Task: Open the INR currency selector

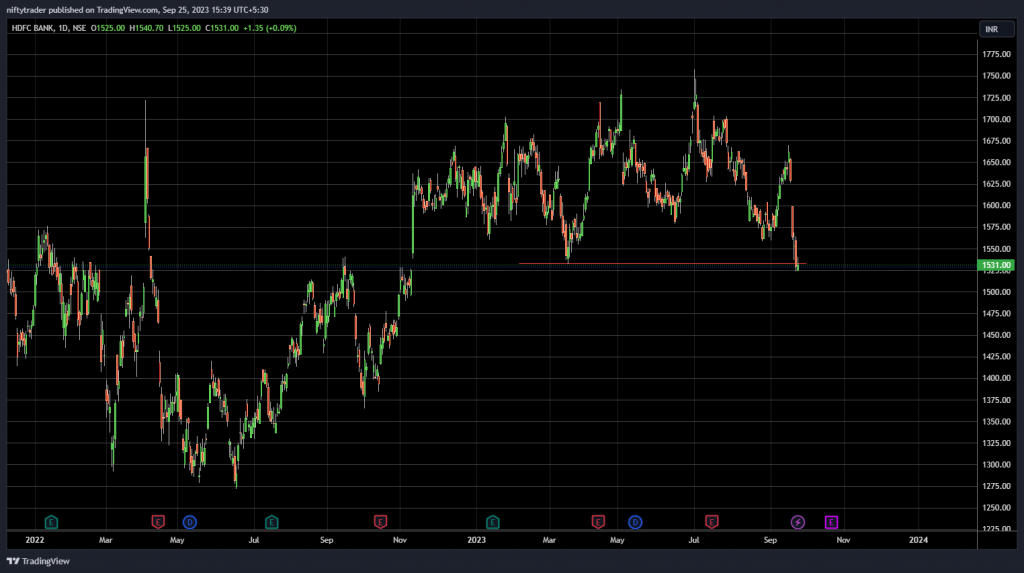Action: point(997,29)
